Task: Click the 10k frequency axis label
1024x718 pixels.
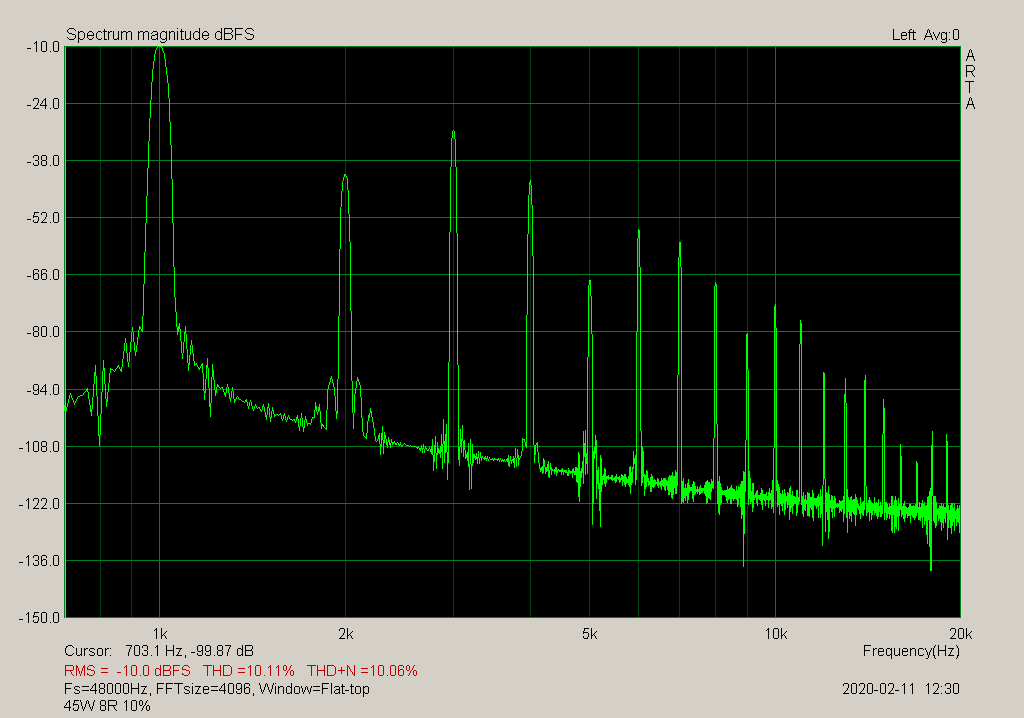Action: [776, 634]
